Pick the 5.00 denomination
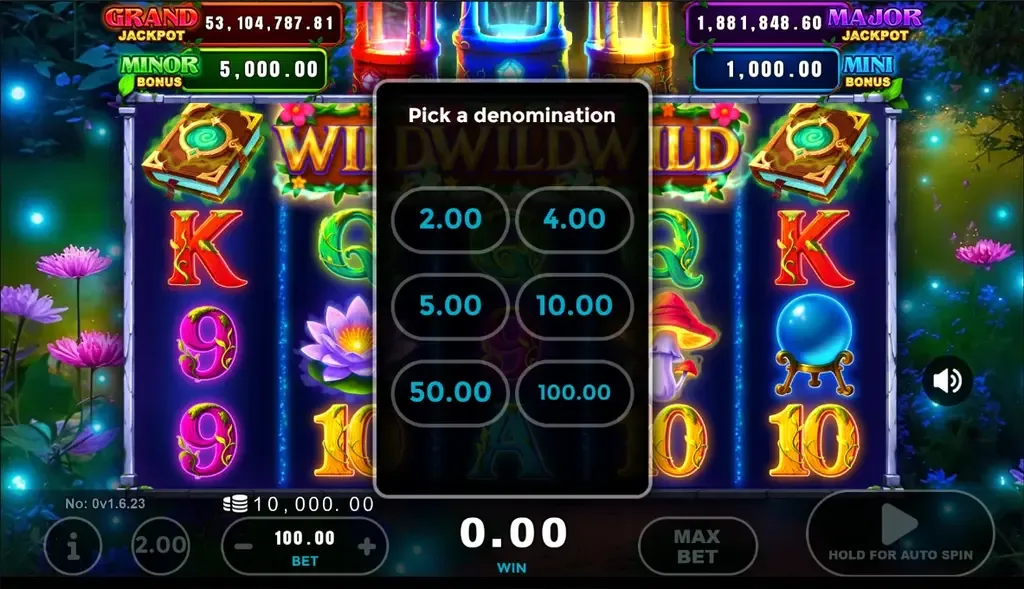 click(450, 306)
